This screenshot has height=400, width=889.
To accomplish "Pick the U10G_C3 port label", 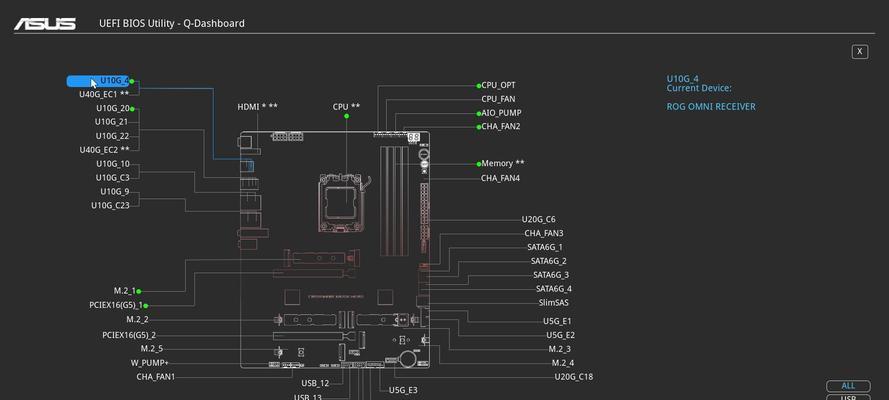I will click(112, 177).
